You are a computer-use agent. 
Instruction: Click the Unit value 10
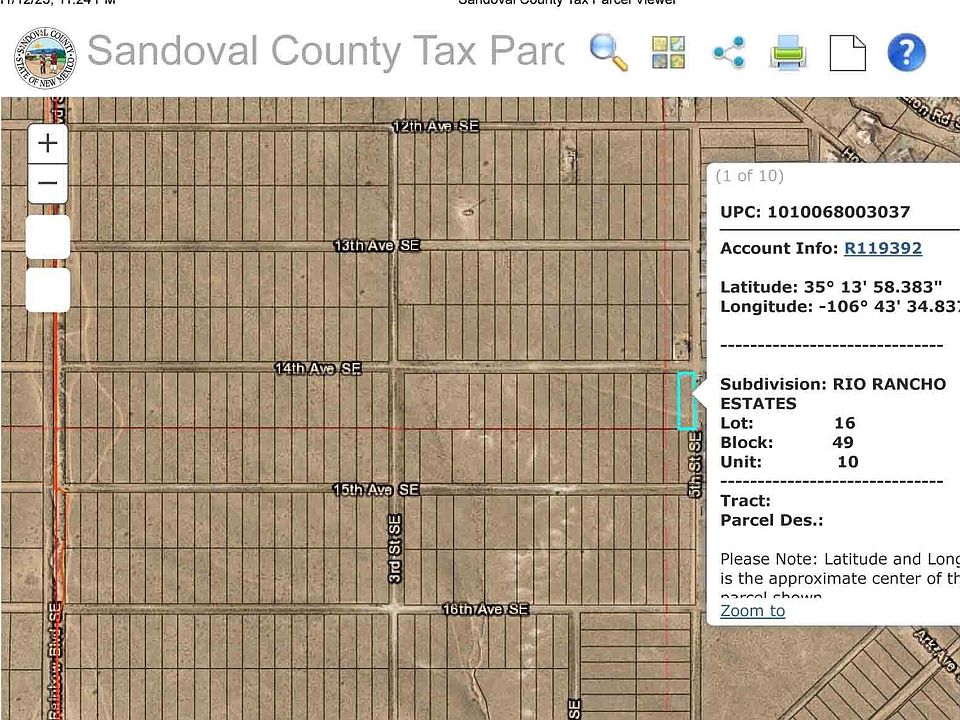tap(847, 462)
